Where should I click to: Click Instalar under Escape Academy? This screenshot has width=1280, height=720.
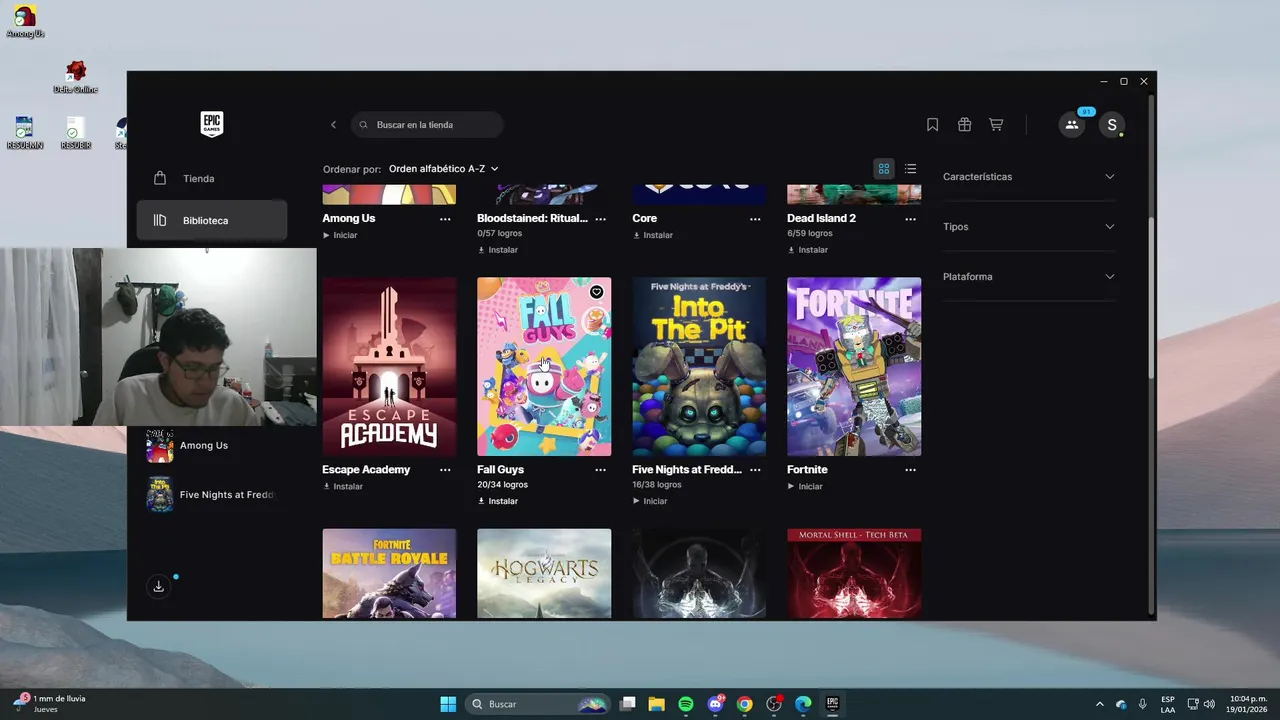point(343,487)
